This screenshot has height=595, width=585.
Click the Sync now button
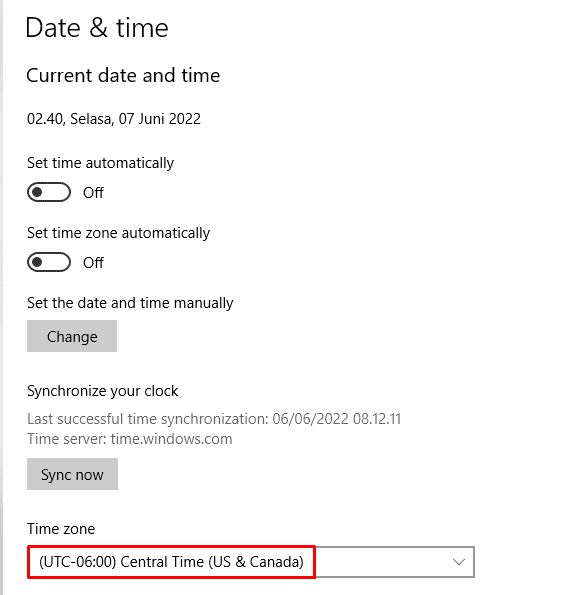click(x=72, y=474)
